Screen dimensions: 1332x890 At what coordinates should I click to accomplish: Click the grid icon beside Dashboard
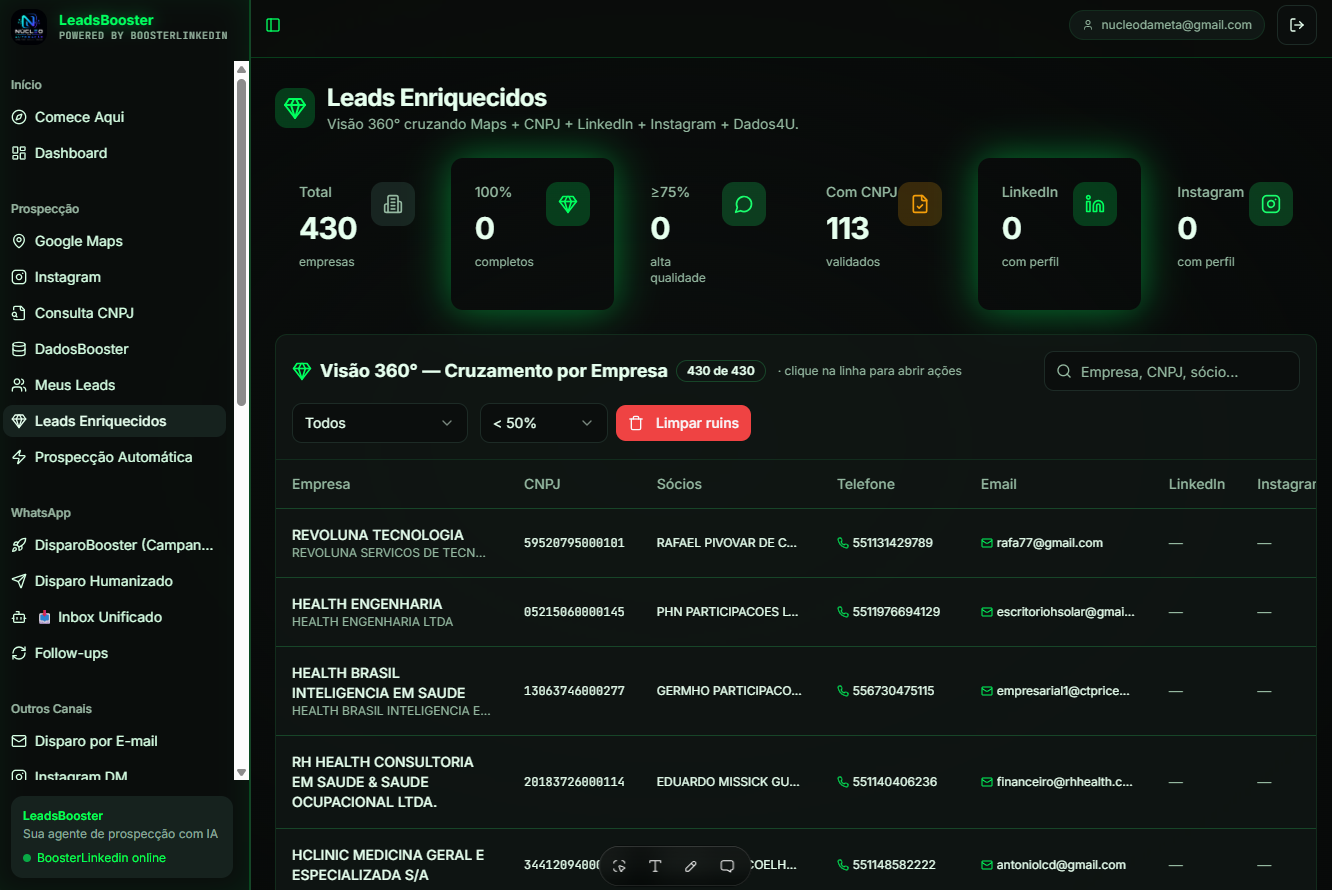click(x=18, y=153)
